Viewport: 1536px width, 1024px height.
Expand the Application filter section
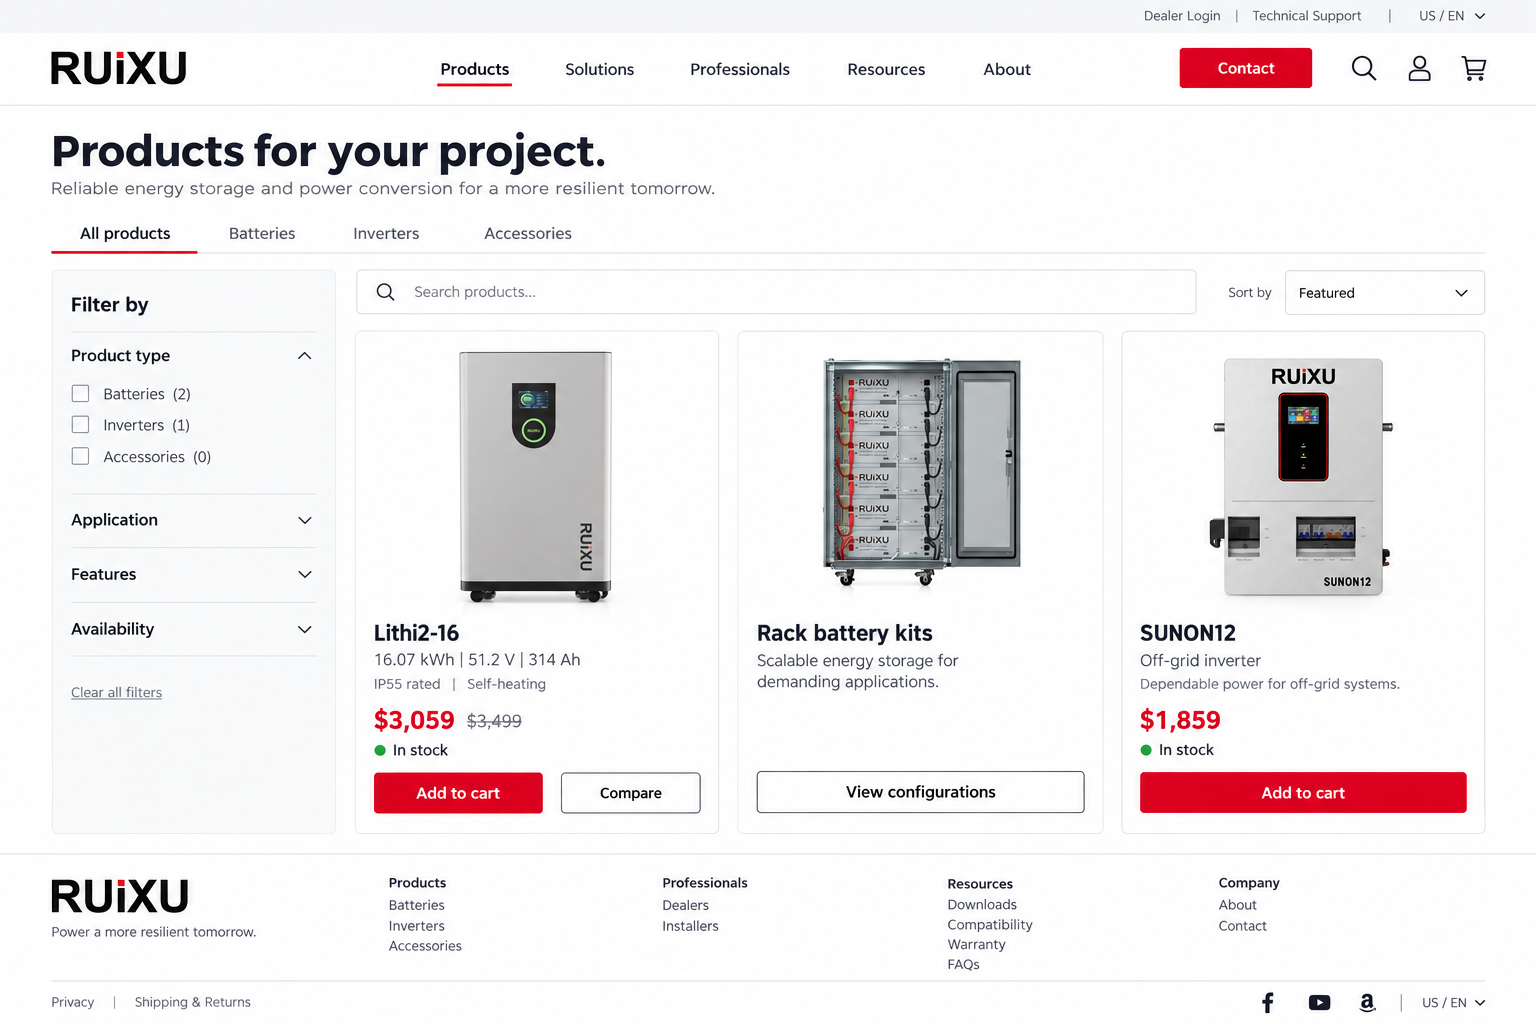point(305,520)
